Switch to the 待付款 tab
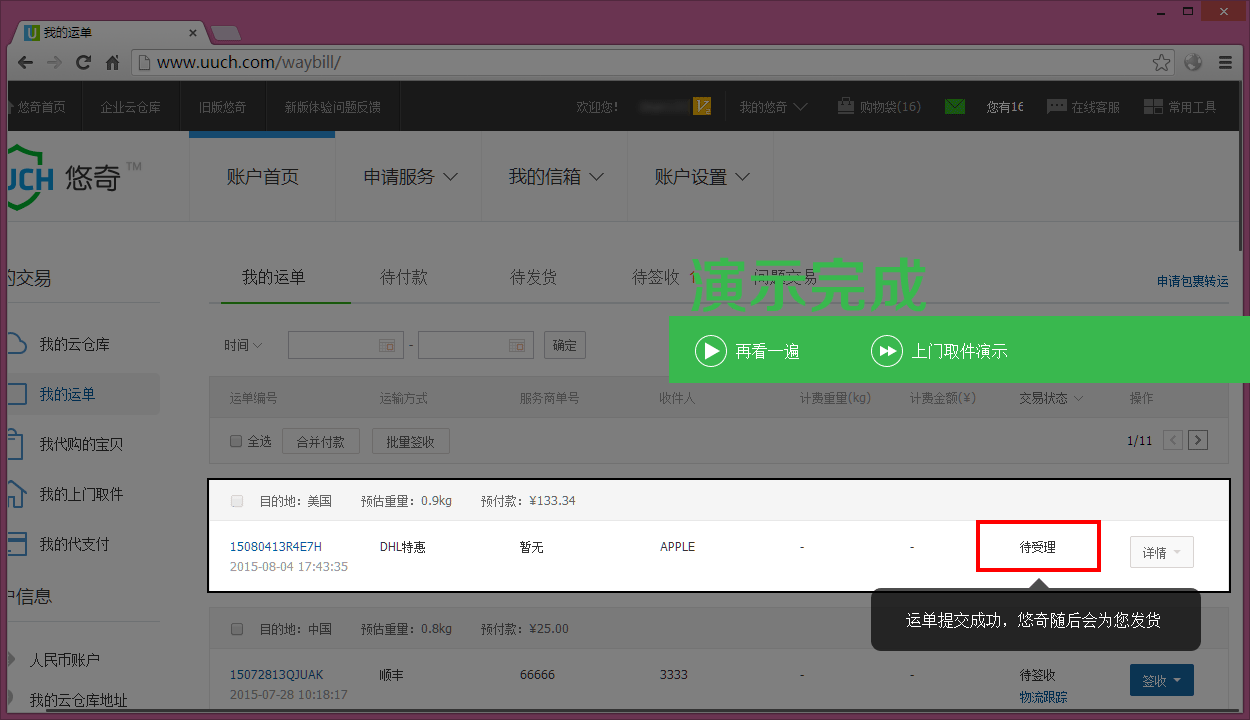The height and width of the screenshot is (720, 1250). pyautogui.click(x=403, y=277)
